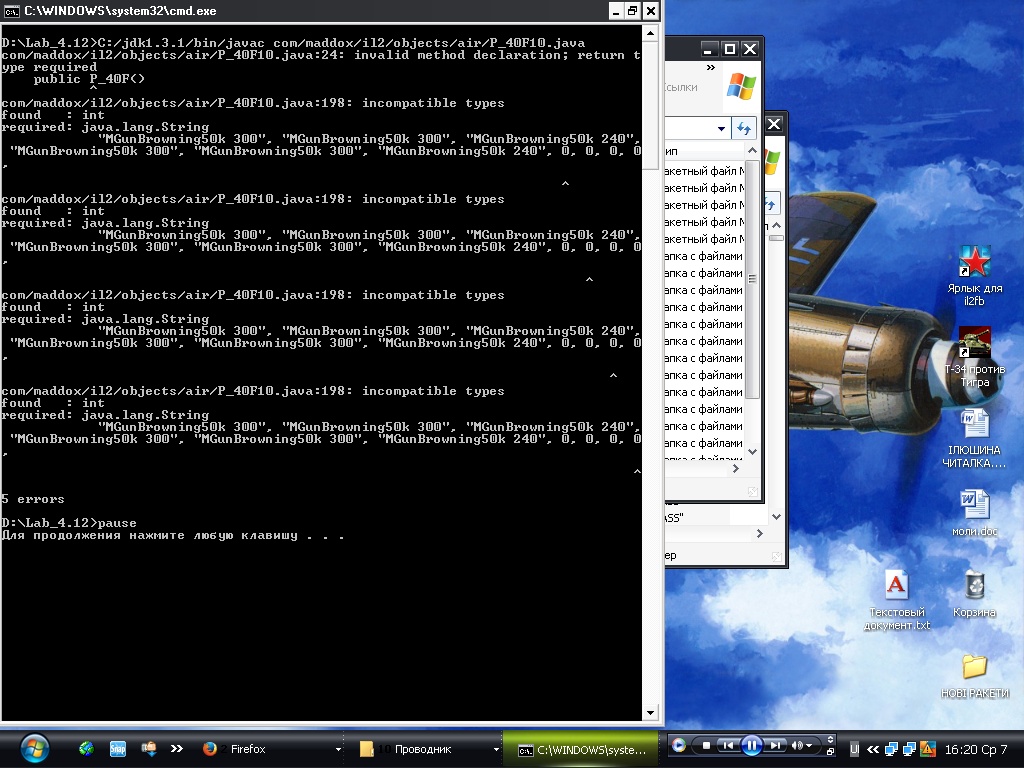Click the Ссылки links toolbar label
Image resolution: width=1024 pixels, height=768 pixels.
681,88
